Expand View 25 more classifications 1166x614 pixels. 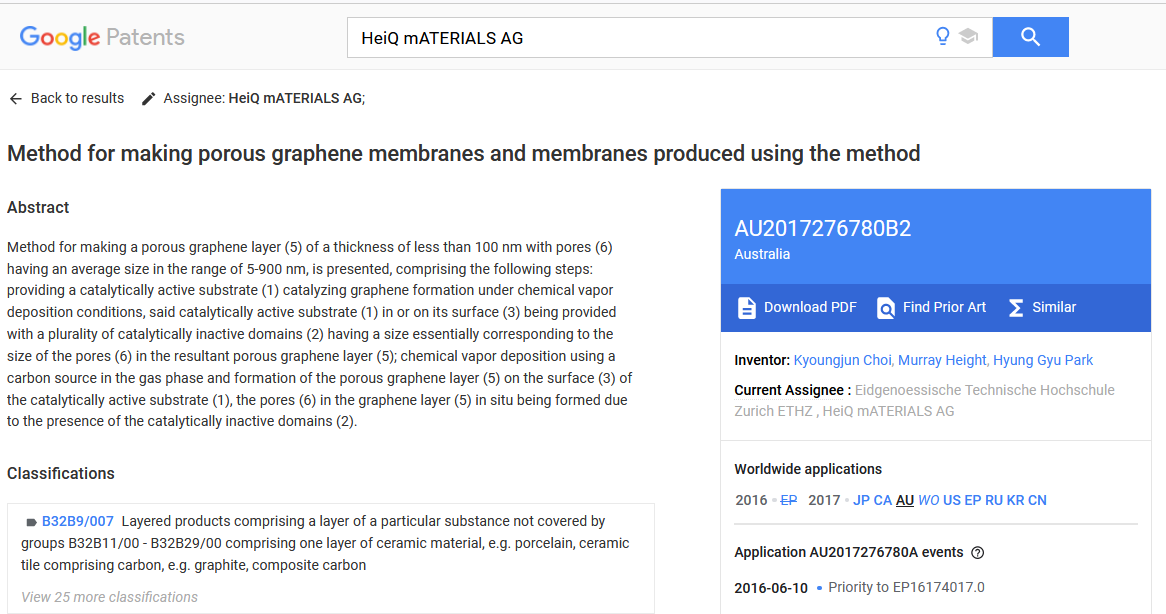tap(109, 597)
